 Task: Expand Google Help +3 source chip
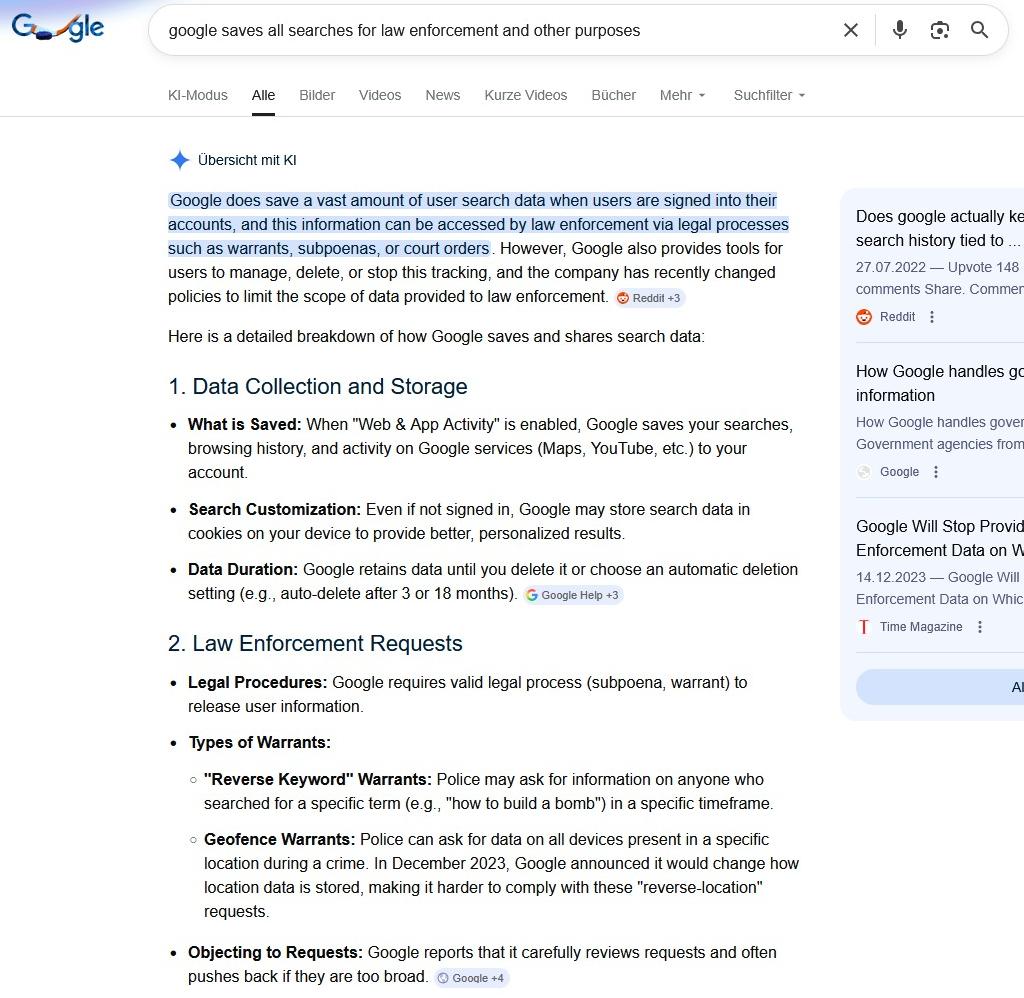point(573,595)
